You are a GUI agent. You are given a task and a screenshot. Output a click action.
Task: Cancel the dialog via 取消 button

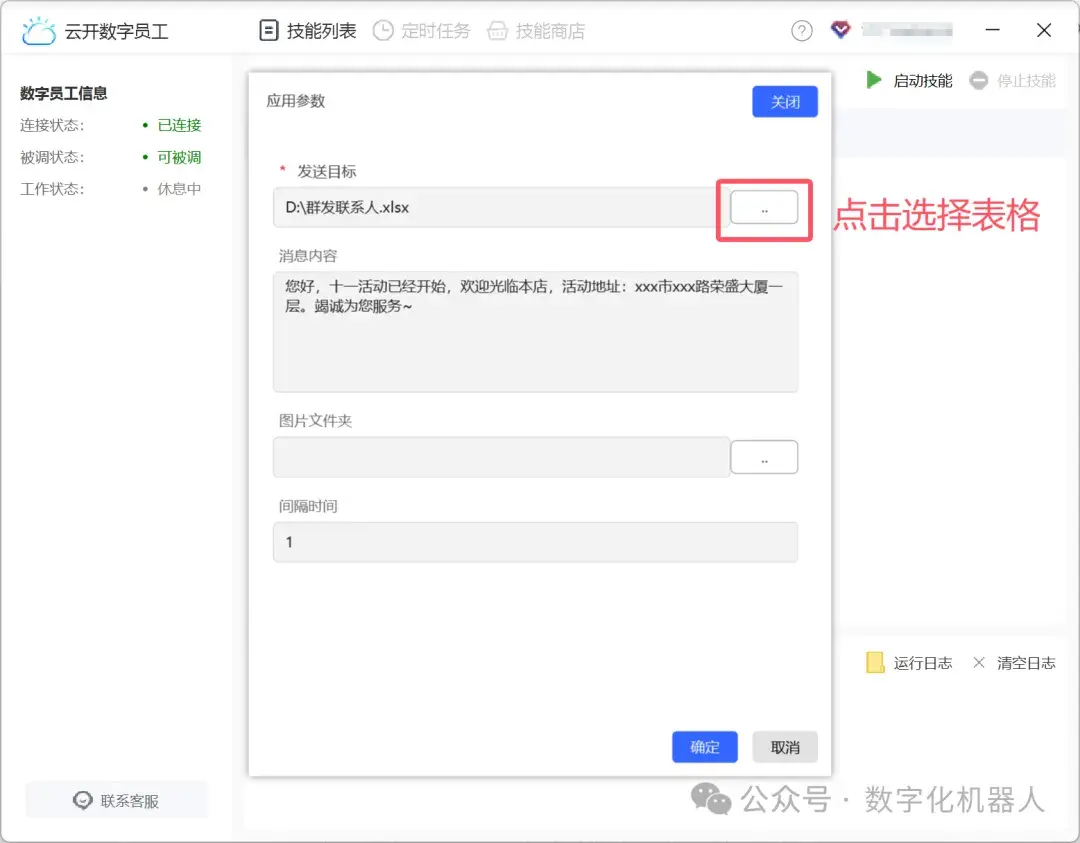click(785, 747)
